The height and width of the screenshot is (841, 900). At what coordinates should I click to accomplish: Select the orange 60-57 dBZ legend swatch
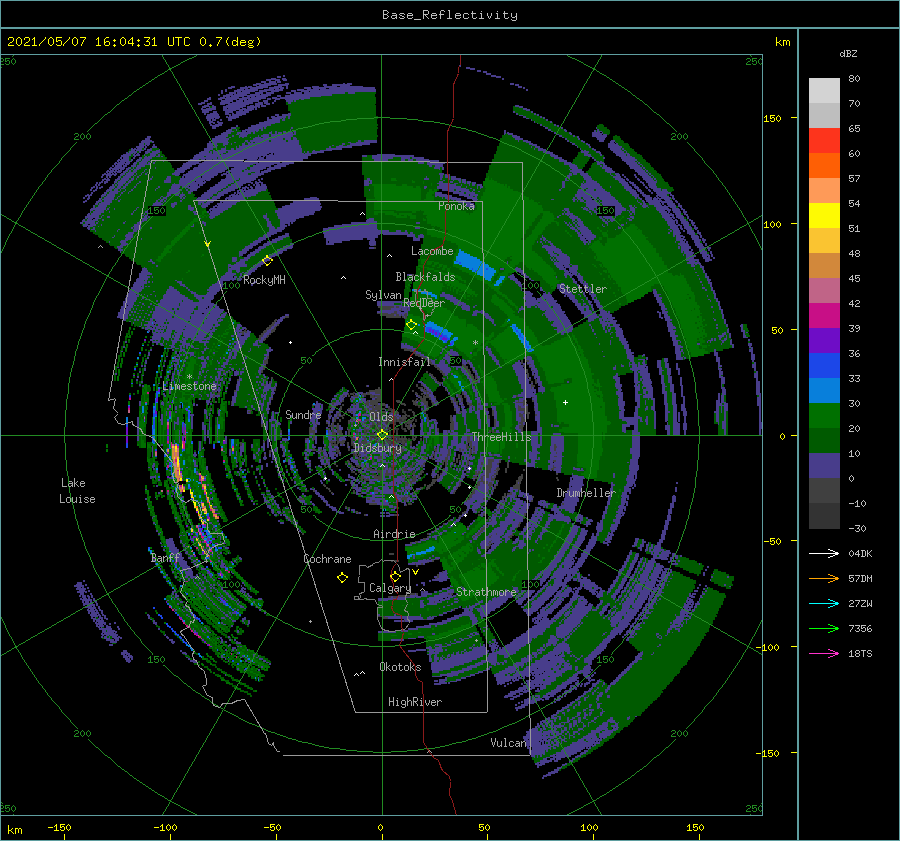(x=824, y=166)
